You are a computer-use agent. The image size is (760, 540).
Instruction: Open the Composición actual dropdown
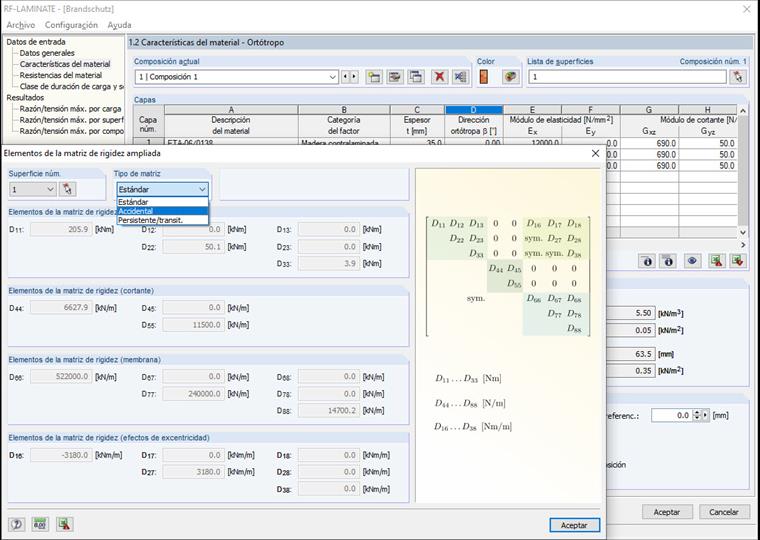click(332, 77)
